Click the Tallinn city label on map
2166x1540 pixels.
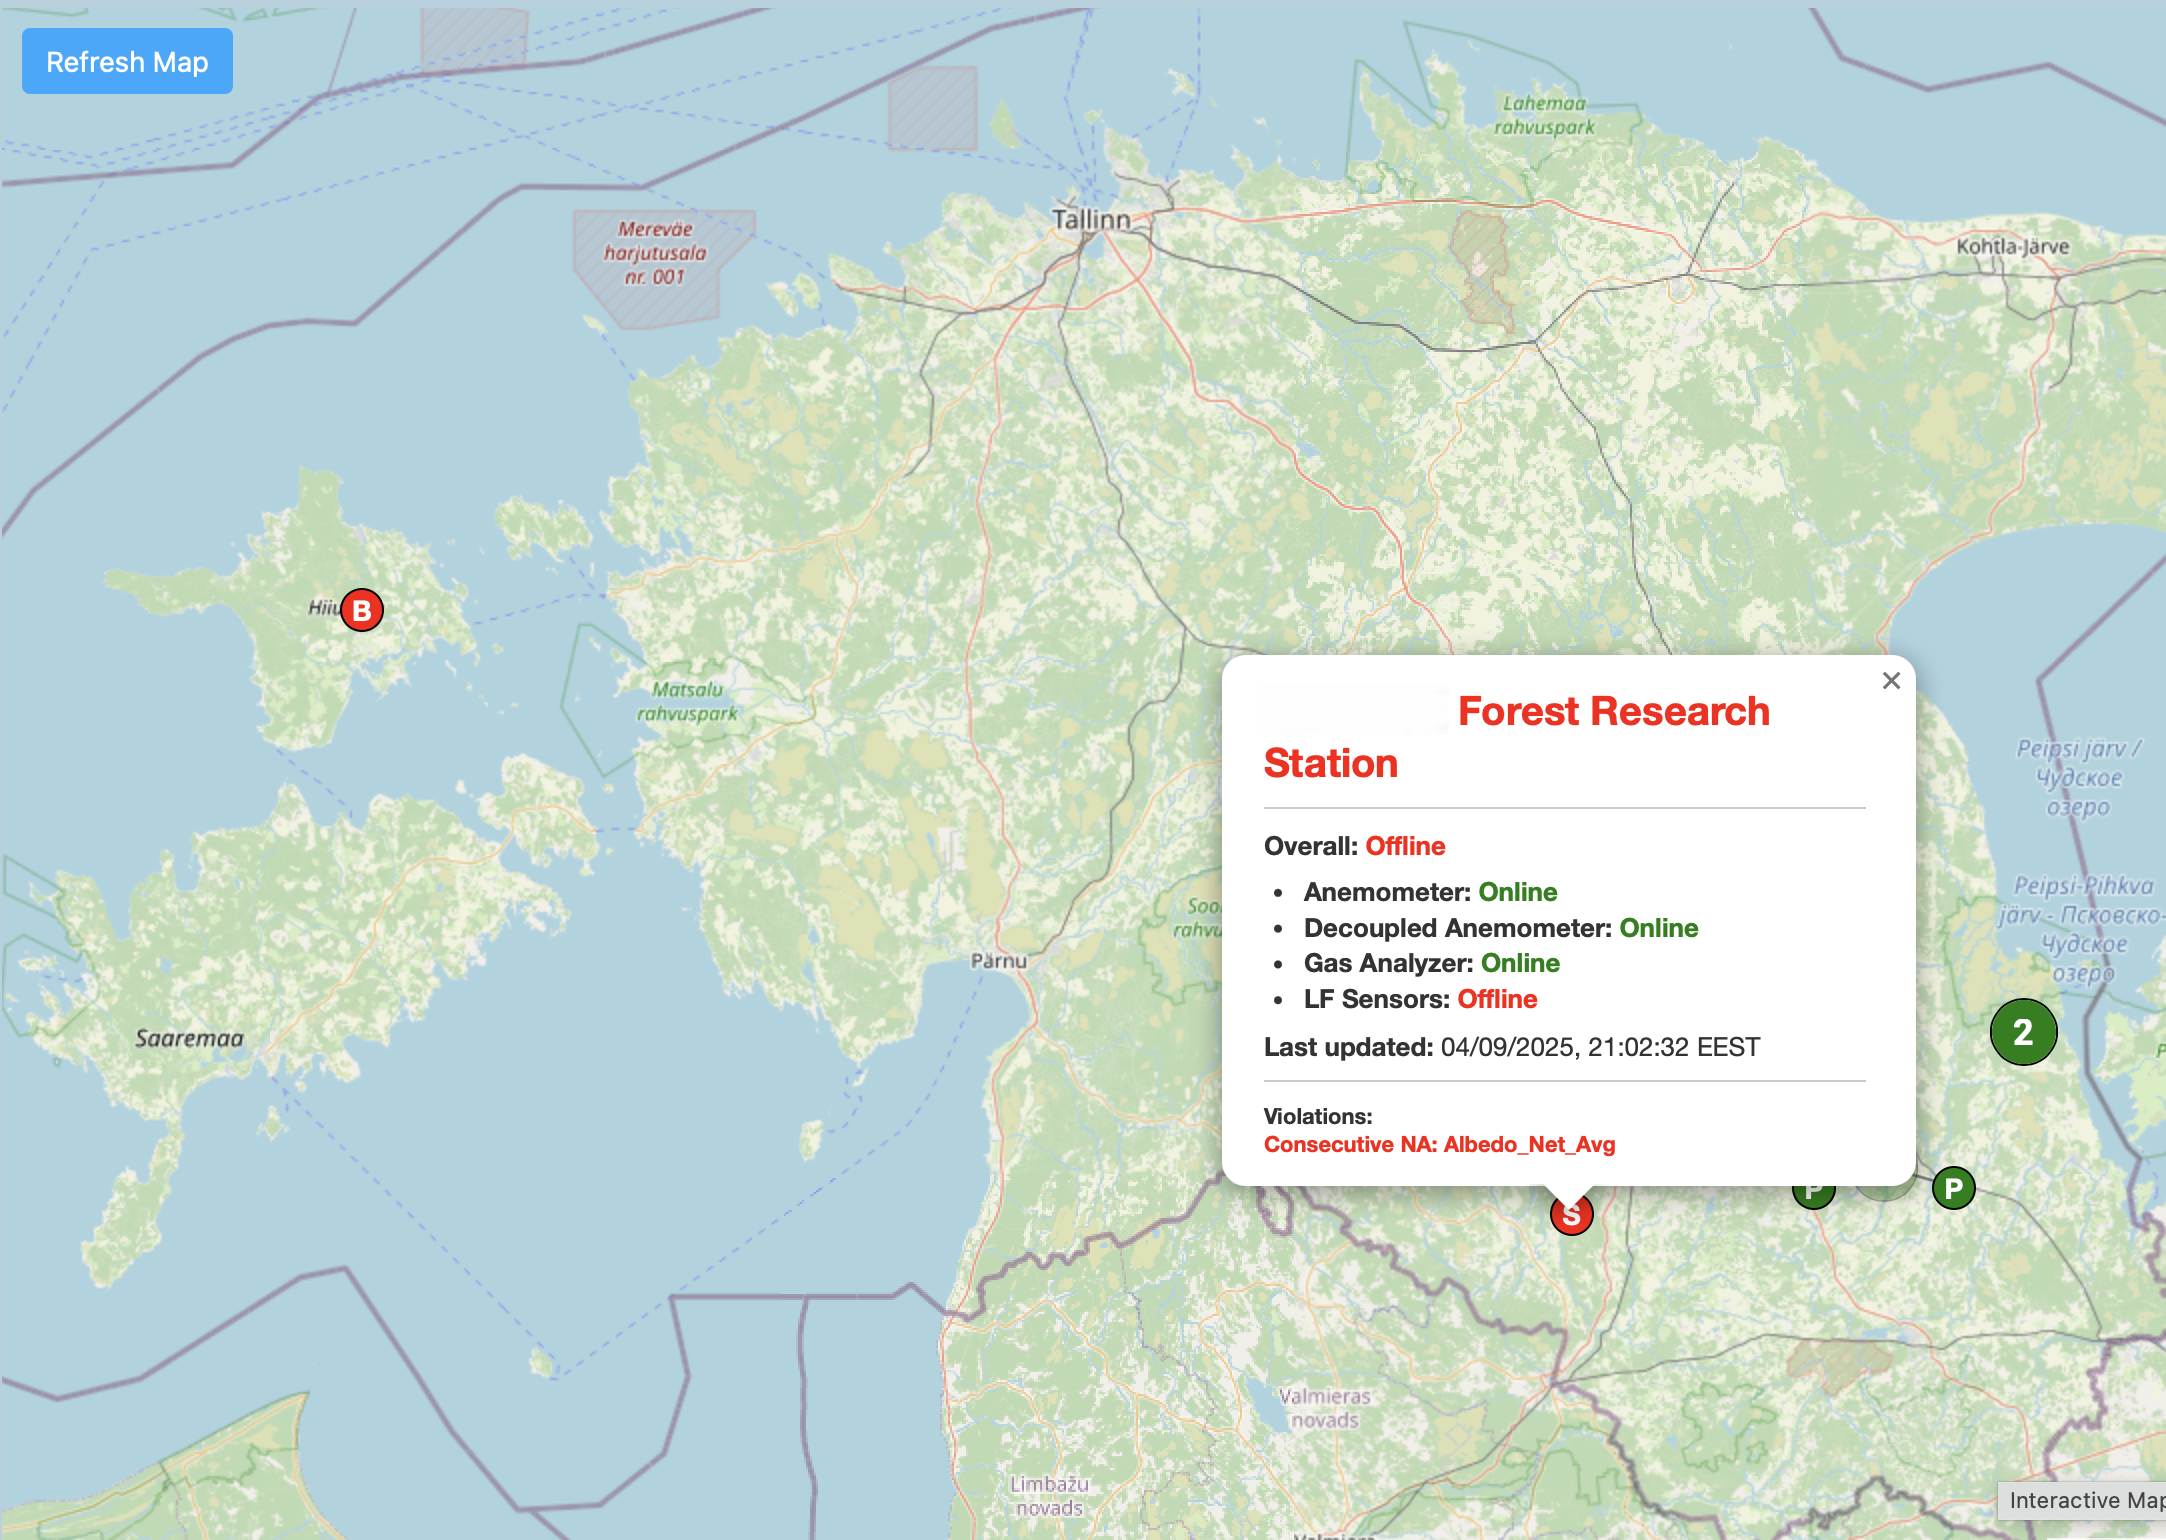[x=1091, y=219]
